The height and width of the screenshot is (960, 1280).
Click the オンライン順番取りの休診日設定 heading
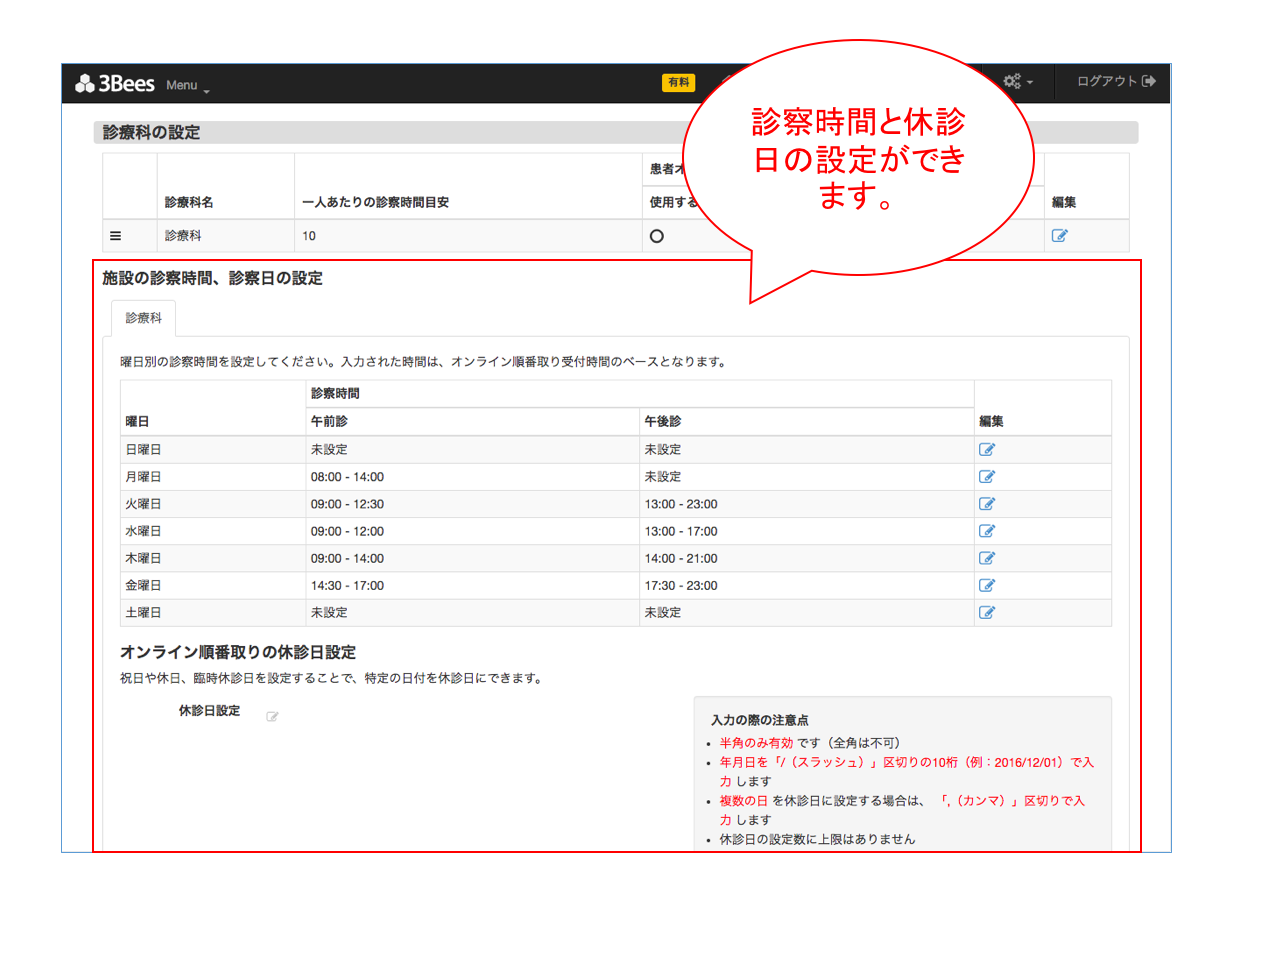point(238,652)
